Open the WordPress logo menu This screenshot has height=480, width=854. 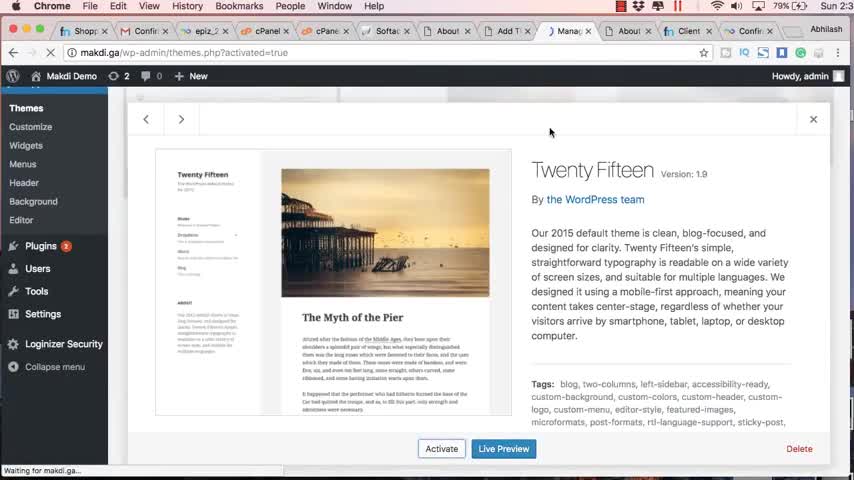pos(13,76)
